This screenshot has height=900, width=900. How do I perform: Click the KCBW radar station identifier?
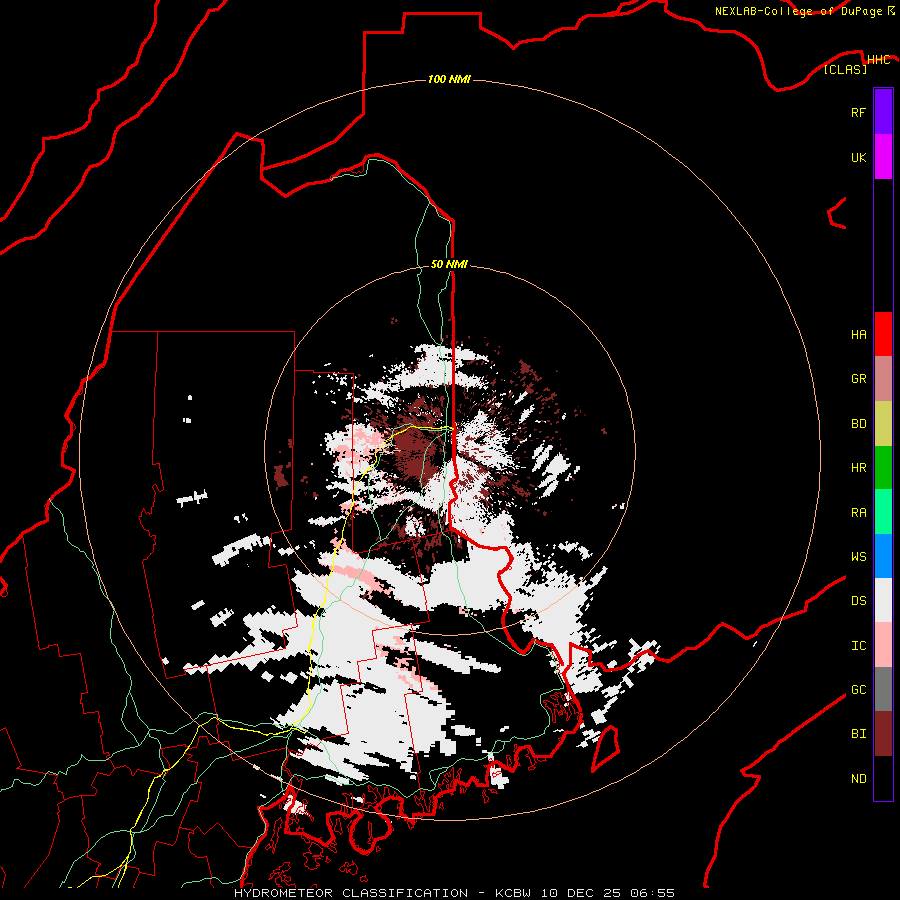[x=513, y=893]
